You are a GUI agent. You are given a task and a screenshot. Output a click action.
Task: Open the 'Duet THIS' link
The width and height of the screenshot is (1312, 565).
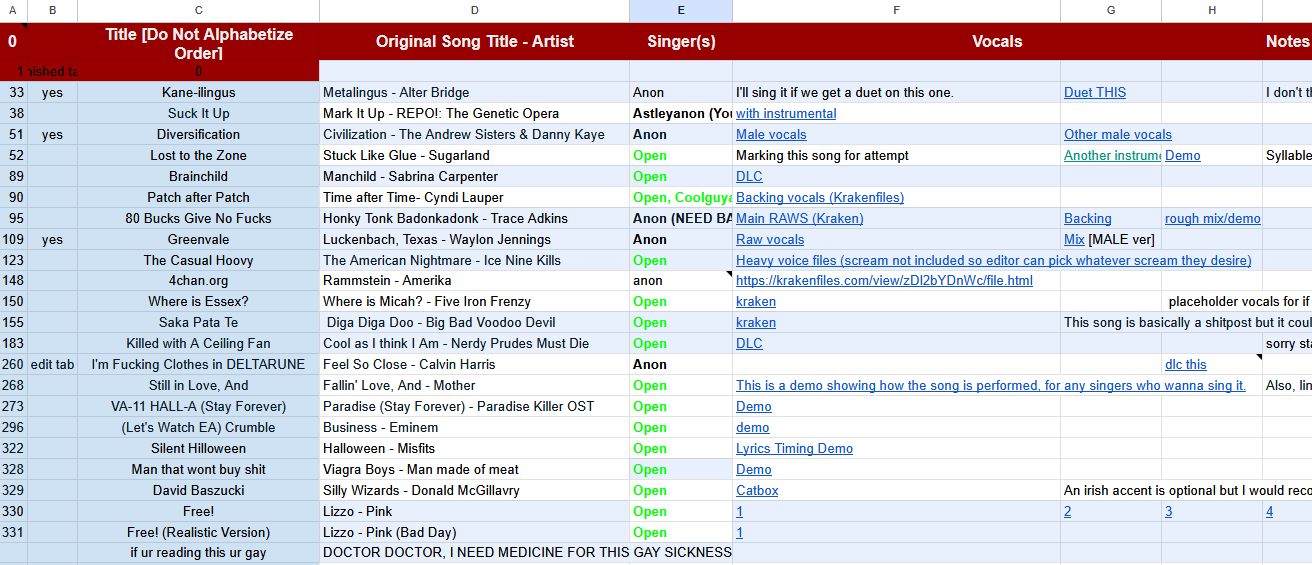click(x=1095, y=92)
